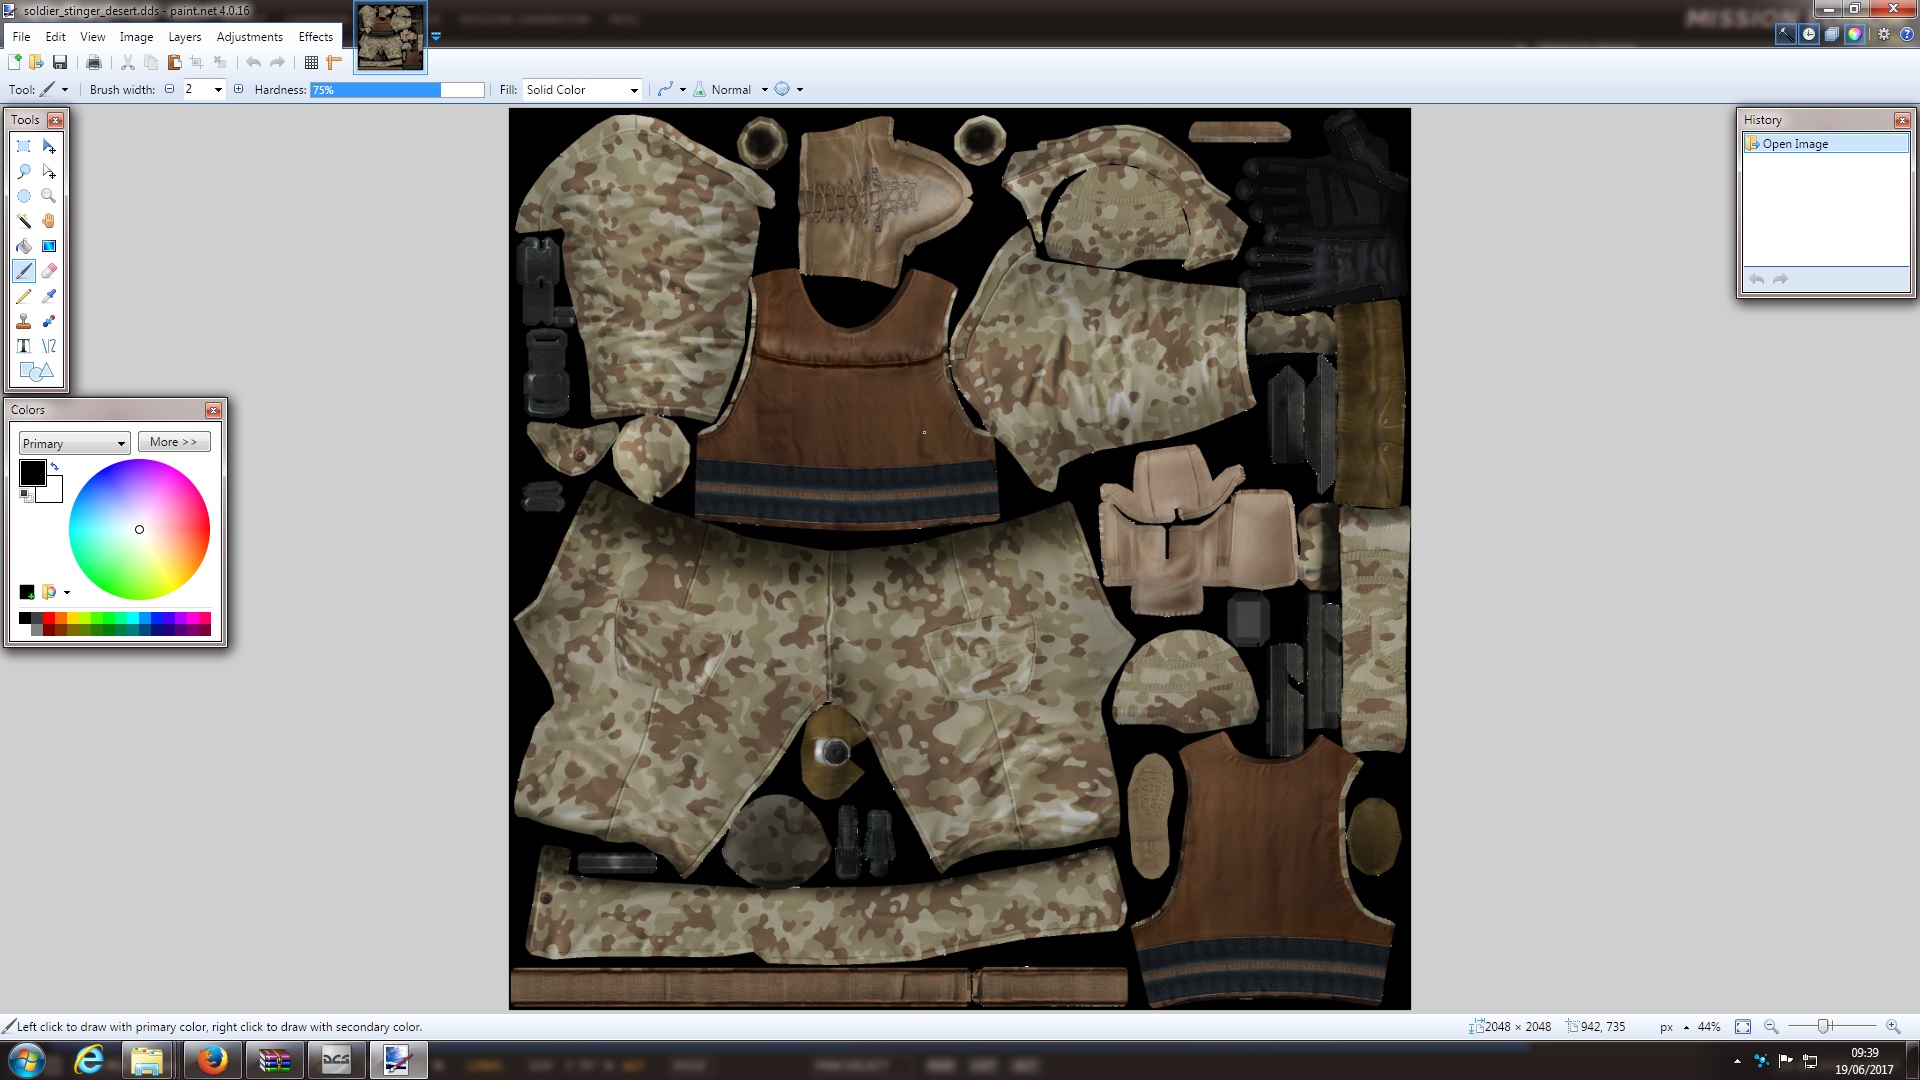Viewport: 1920px width, 1080px height.
Task: Select the Paintbrush tool in Tools panel
Action: 24,271
